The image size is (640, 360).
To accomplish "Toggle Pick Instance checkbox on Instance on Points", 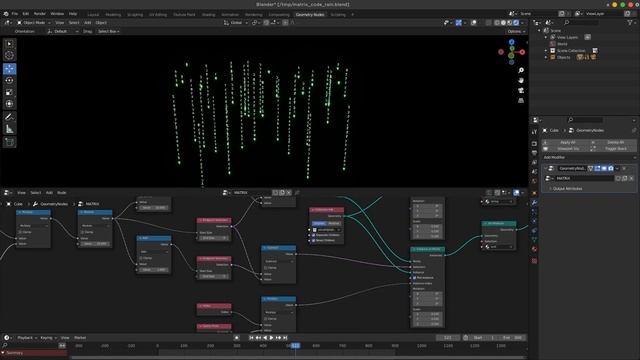I will coord(414,278).
